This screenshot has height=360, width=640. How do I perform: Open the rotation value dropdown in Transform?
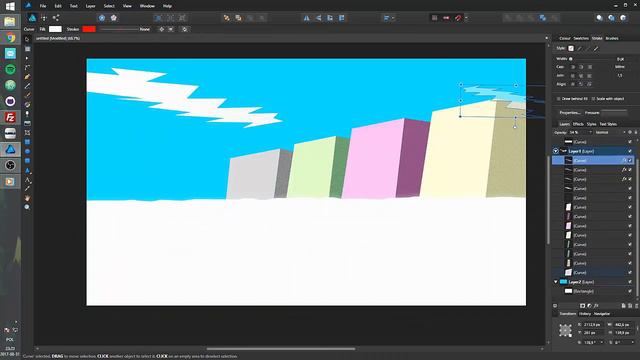click(602, 342)
